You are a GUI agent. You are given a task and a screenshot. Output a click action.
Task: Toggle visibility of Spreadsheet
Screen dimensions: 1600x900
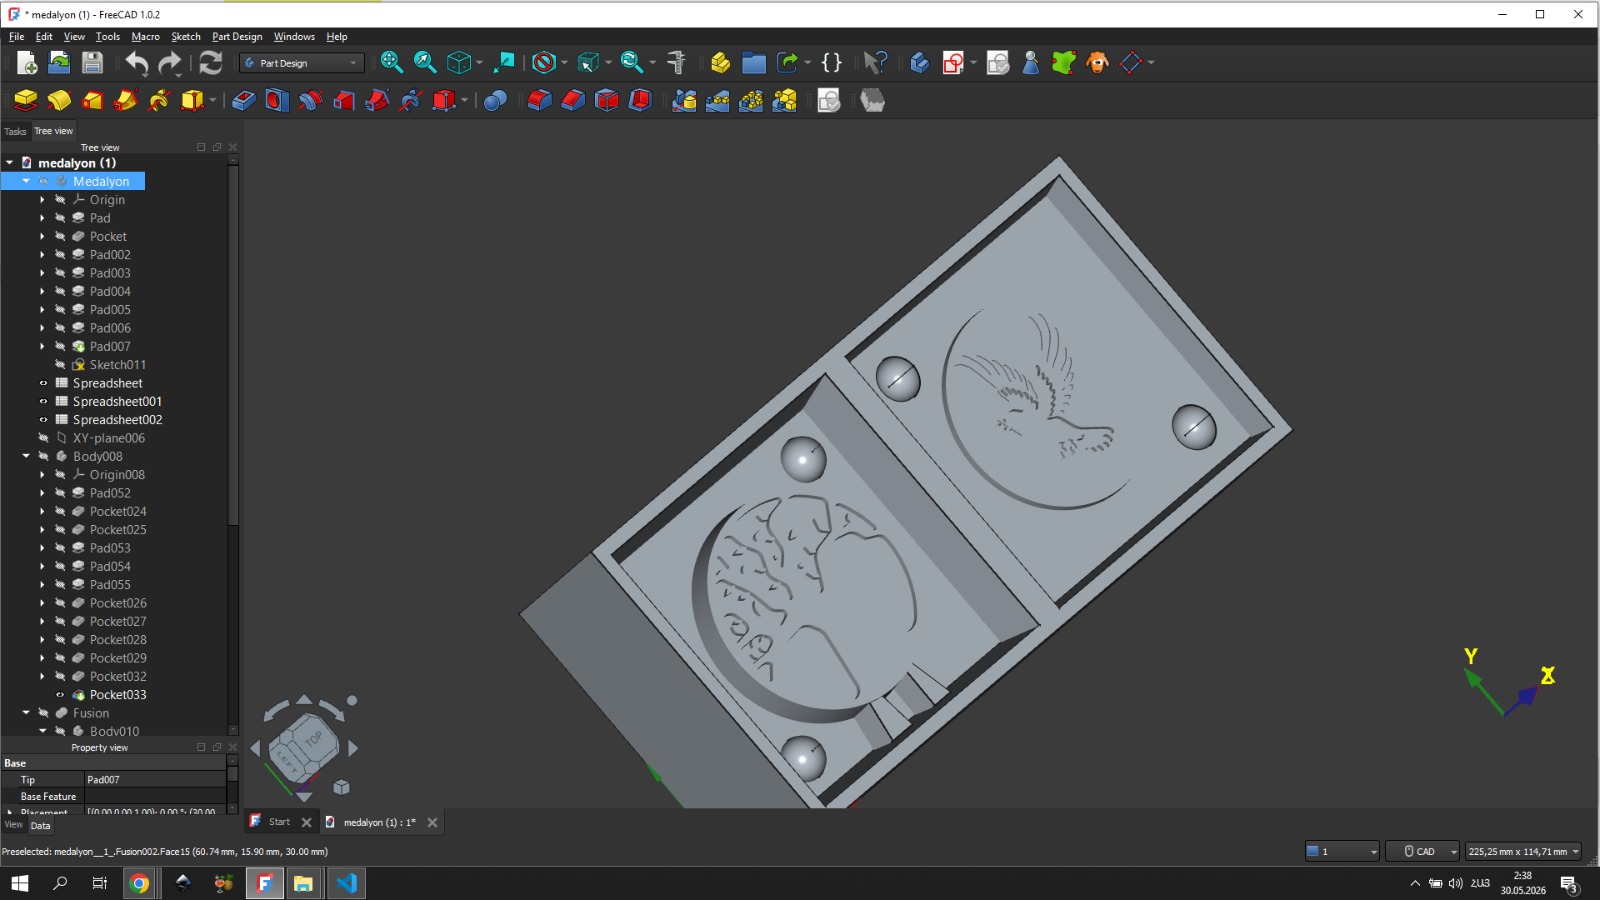43,383
